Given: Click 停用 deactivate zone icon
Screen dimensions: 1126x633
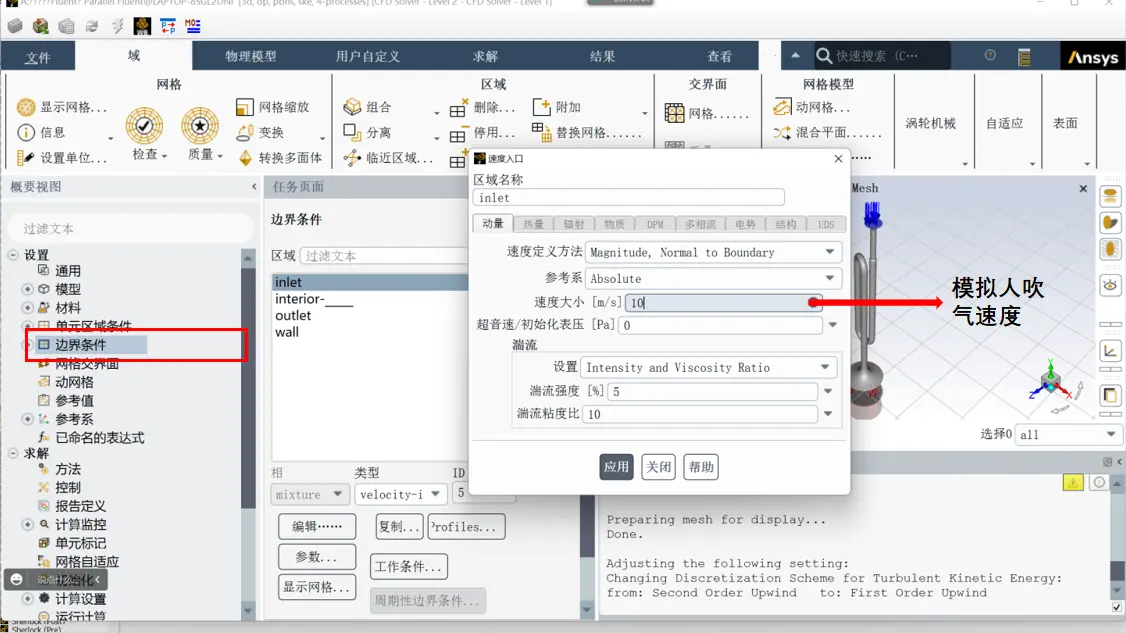Looking at the screenshot, I should 457,134.
